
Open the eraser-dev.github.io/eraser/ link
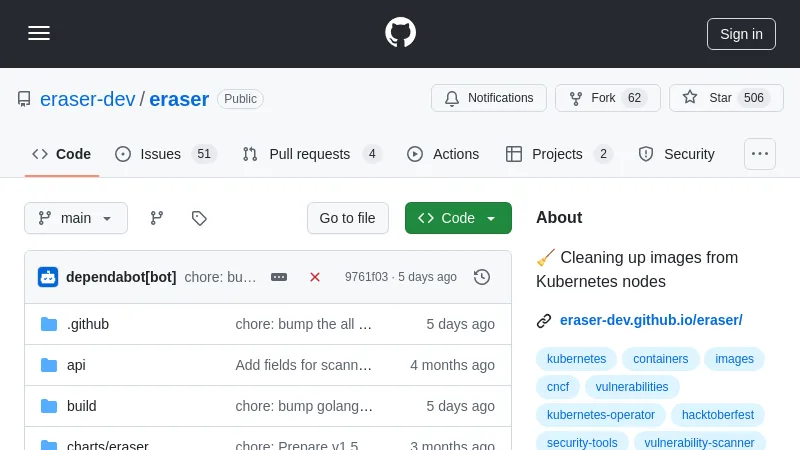pos(651,320)
